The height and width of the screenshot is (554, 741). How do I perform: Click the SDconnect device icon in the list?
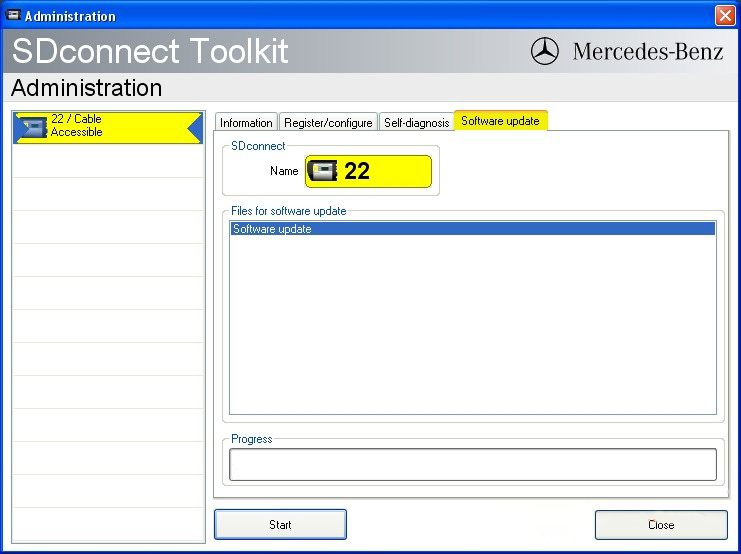[x=34, y=128]
